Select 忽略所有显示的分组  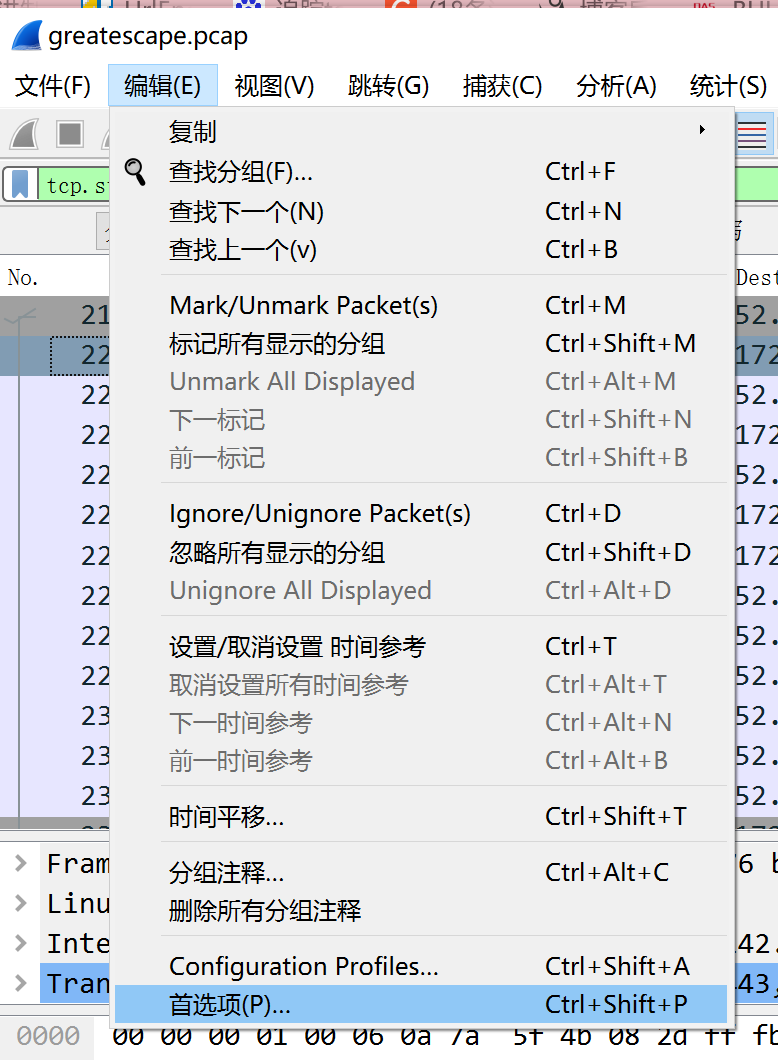420,552
